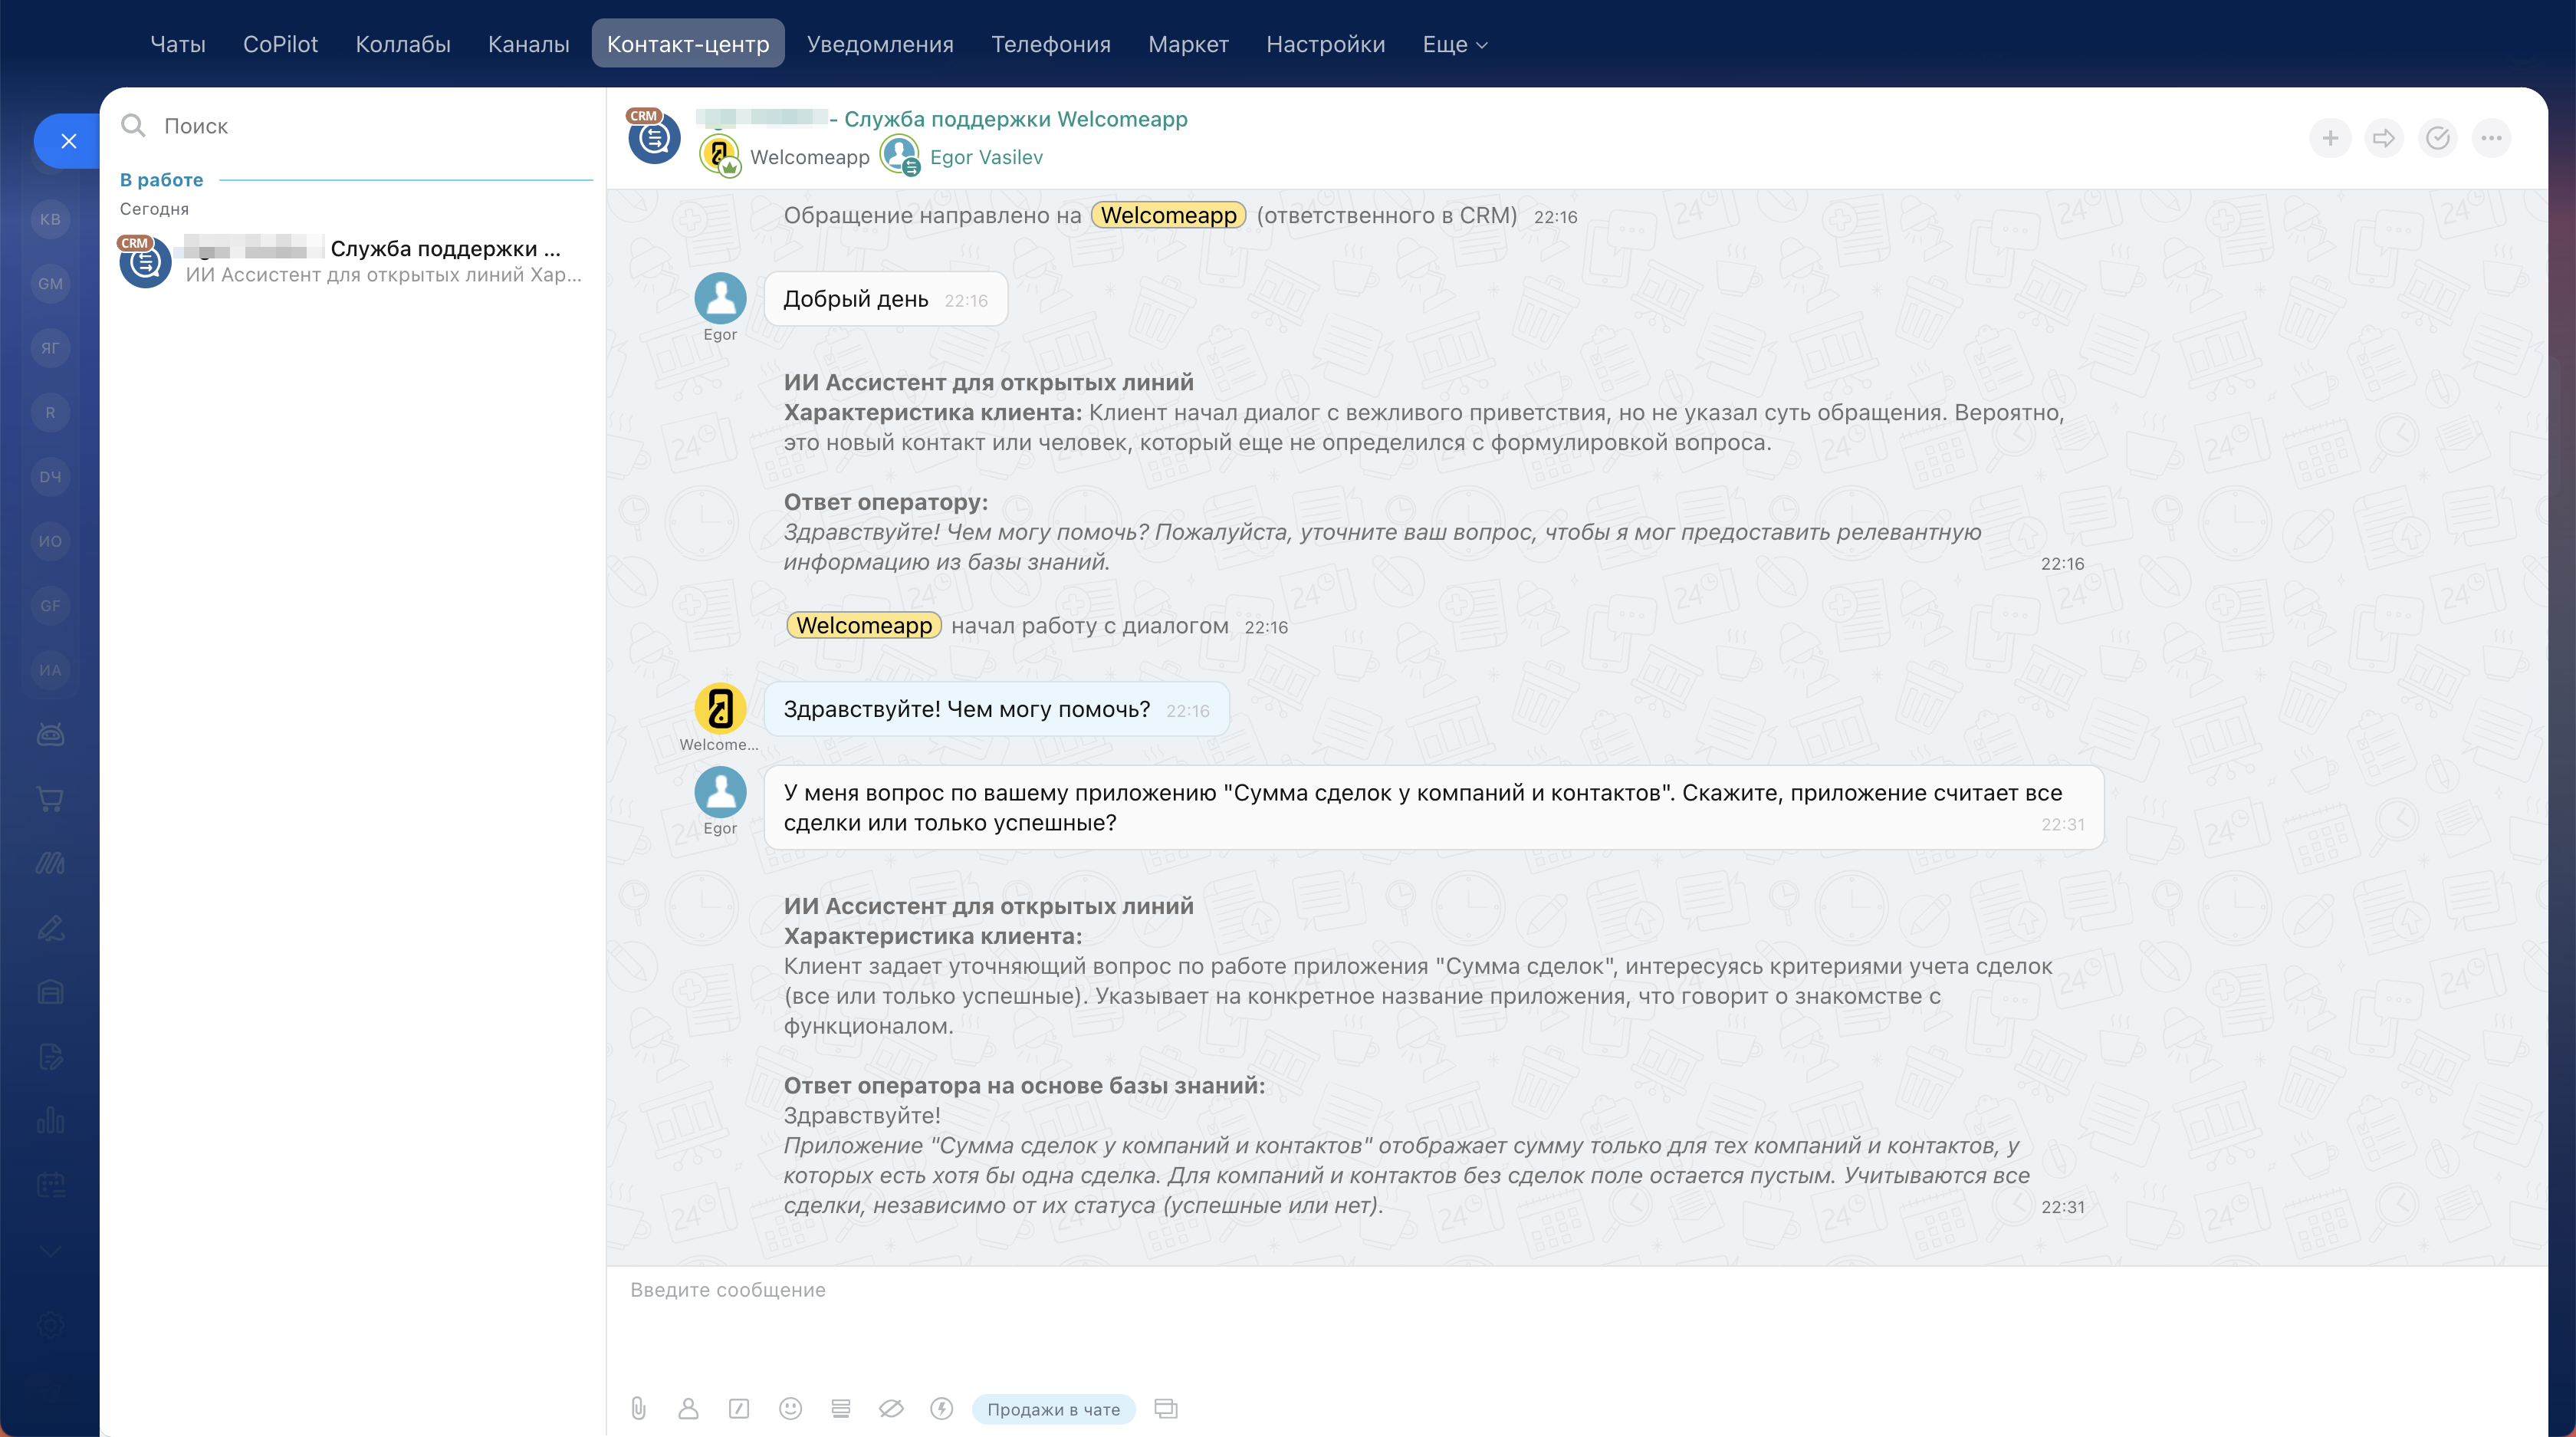
Task: Open the slash commands icon
Action: point(739,1409)
